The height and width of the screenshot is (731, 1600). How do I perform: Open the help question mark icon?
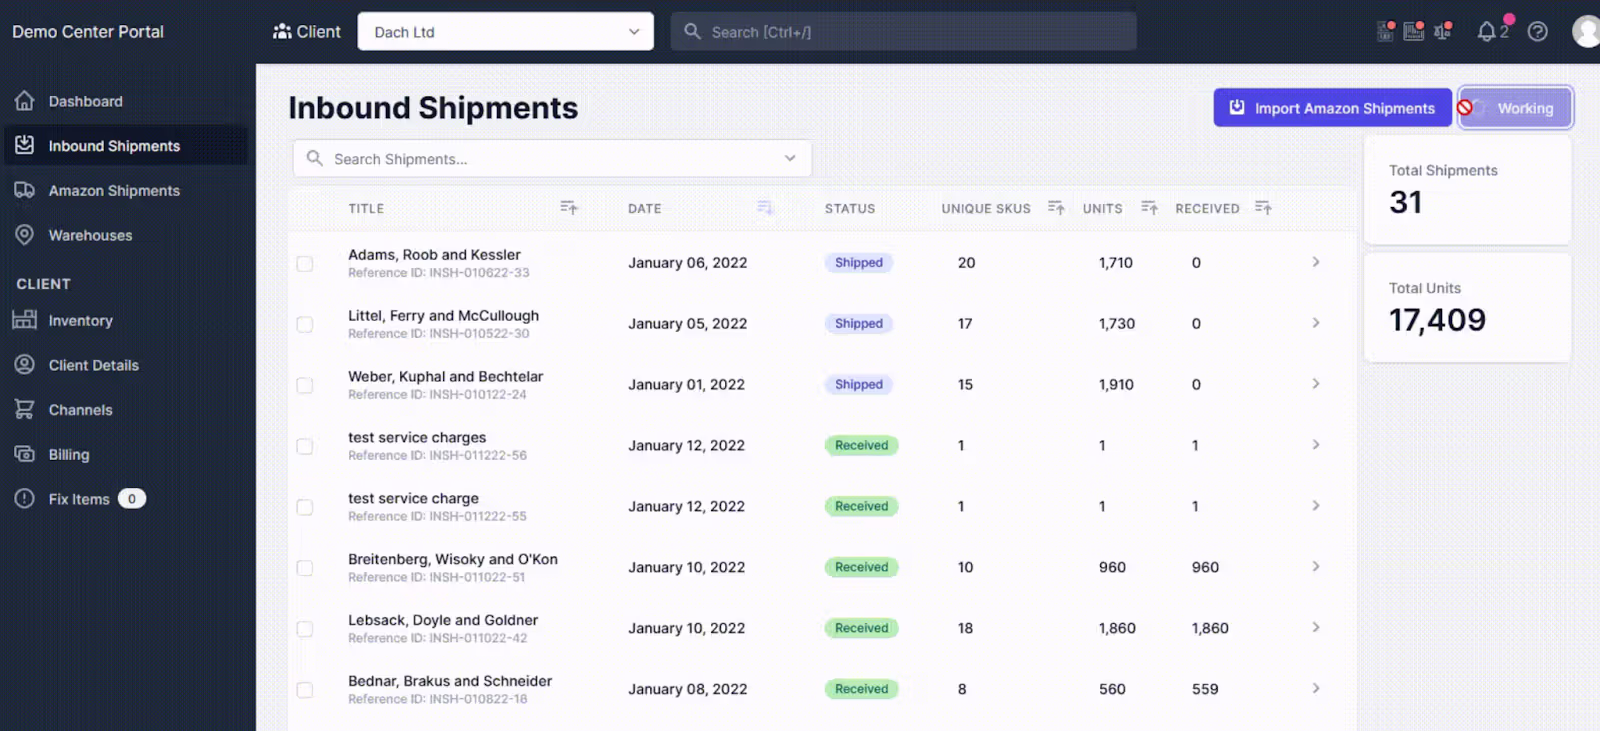[1538, 32]
